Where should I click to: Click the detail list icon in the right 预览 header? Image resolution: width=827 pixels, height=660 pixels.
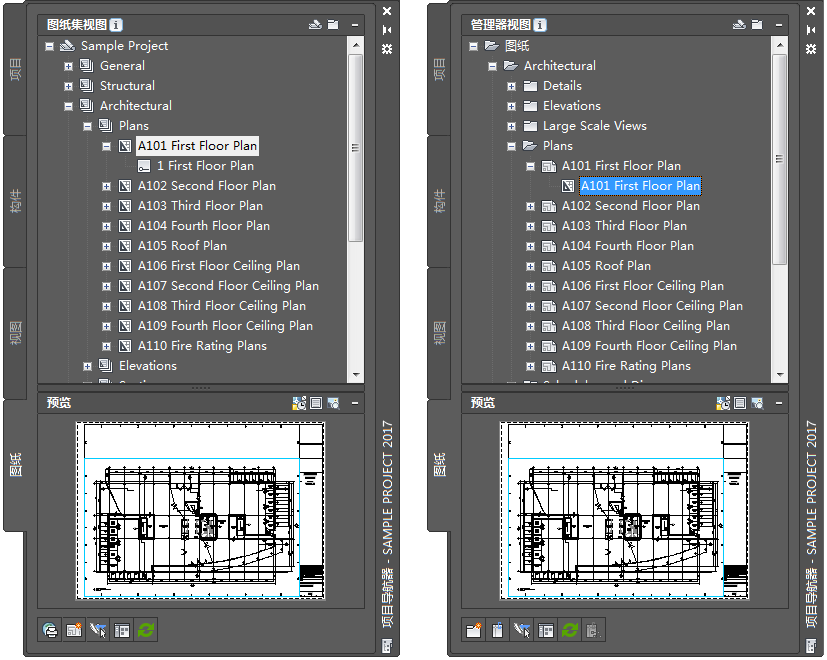(740, 404)
